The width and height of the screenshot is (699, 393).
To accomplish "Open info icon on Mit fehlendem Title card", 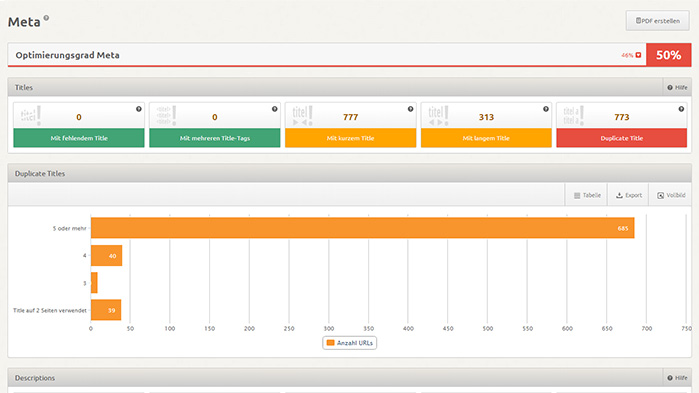I will pyautogui.click(x=139, y=109).
